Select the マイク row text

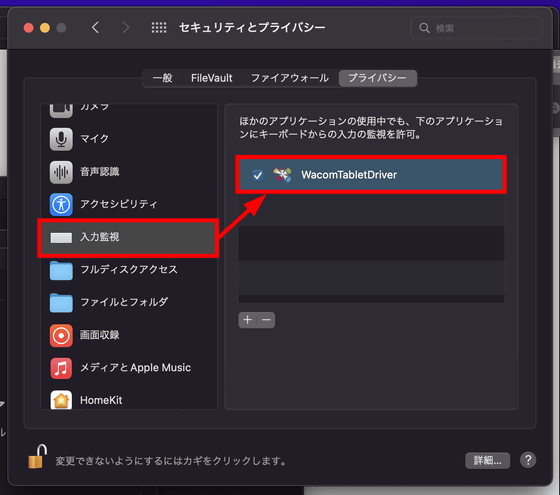tap(94, 139)
